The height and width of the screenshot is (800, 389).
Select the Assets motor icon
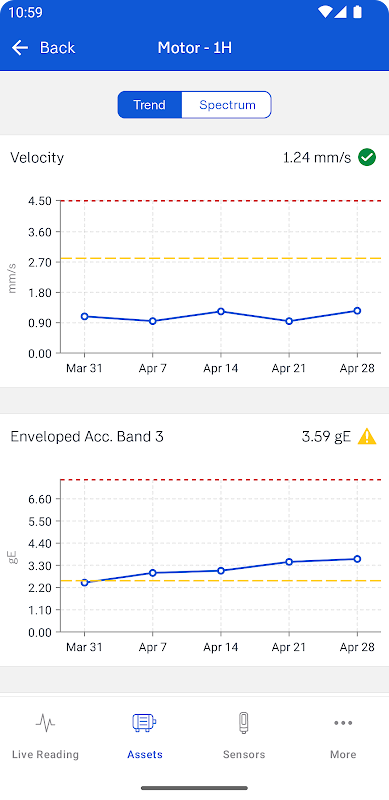coord(144,722)
